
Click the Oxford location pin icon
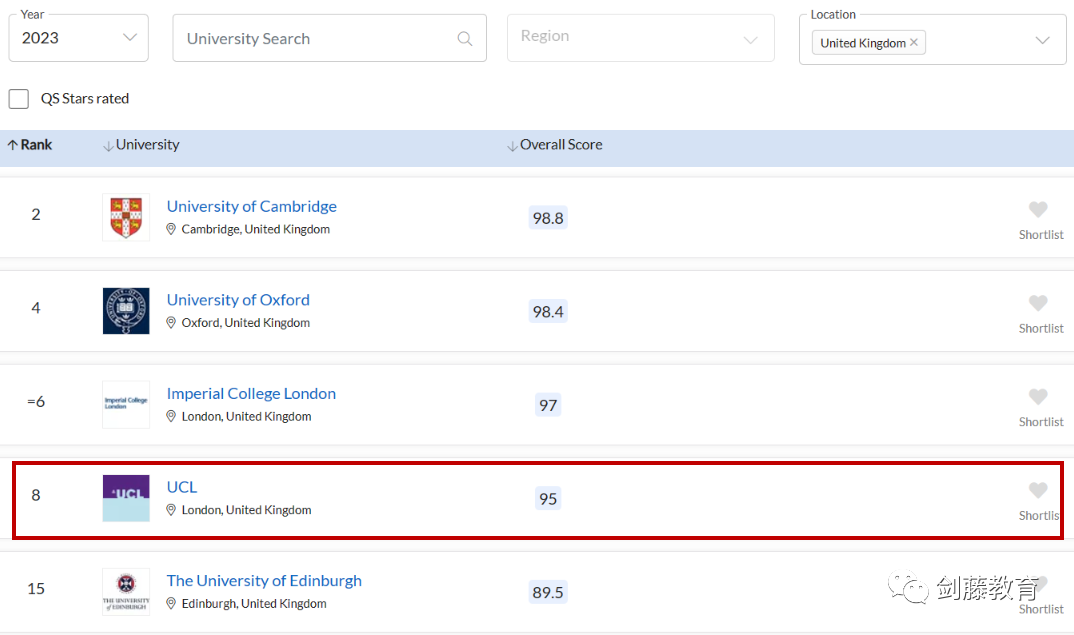pyautogui.click(x=171, y=323)
